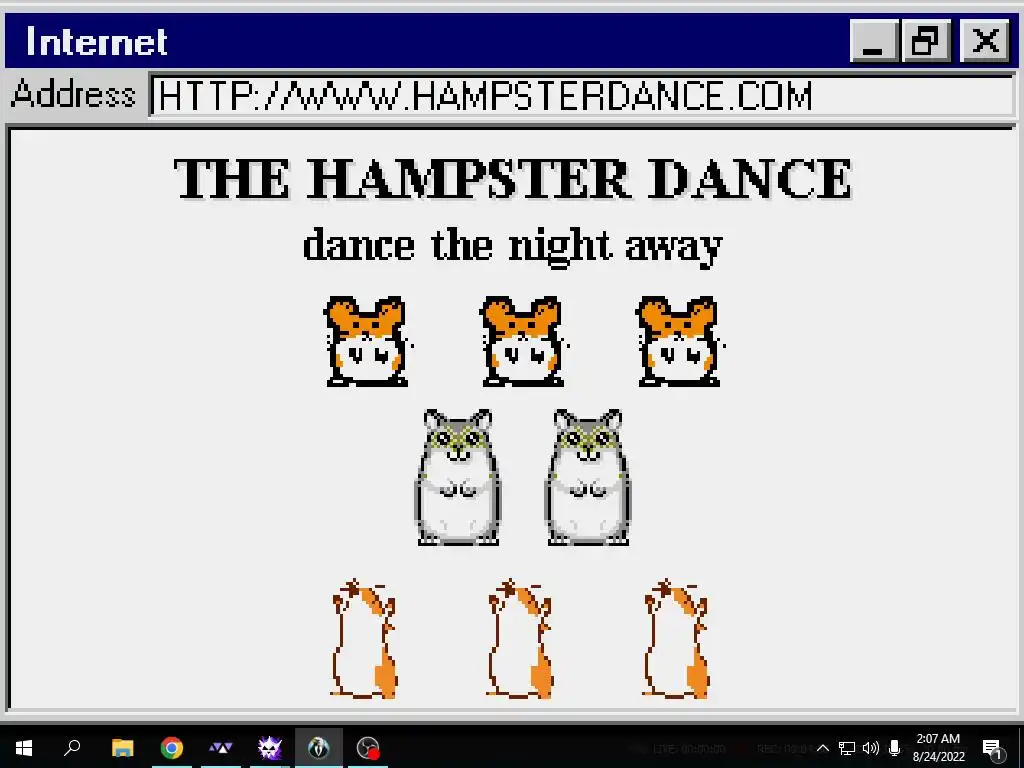Open Google Chrome from the taskbar

click(172, 748)
